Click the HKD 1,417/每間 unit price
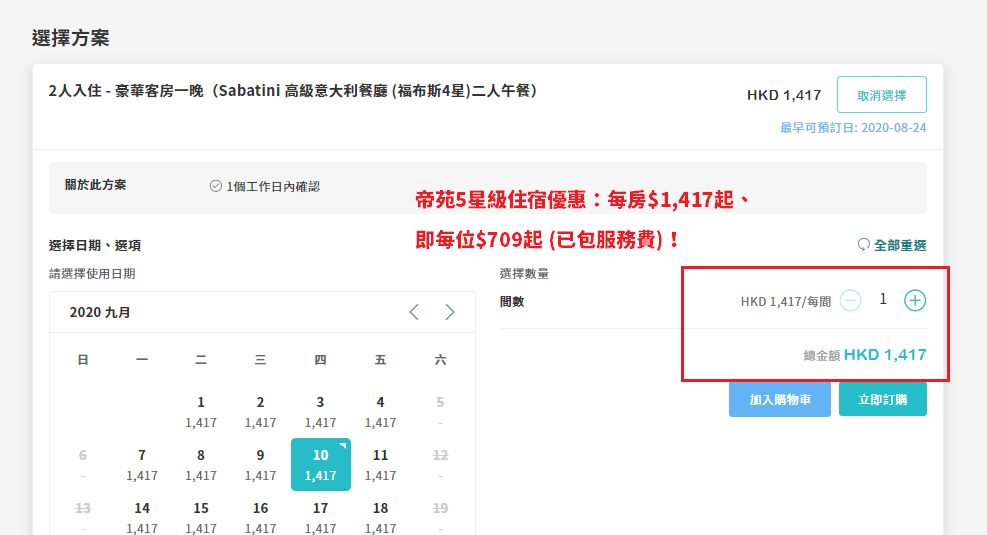The image size is (987, 535). pyautogui.click(x=786, y=301)
